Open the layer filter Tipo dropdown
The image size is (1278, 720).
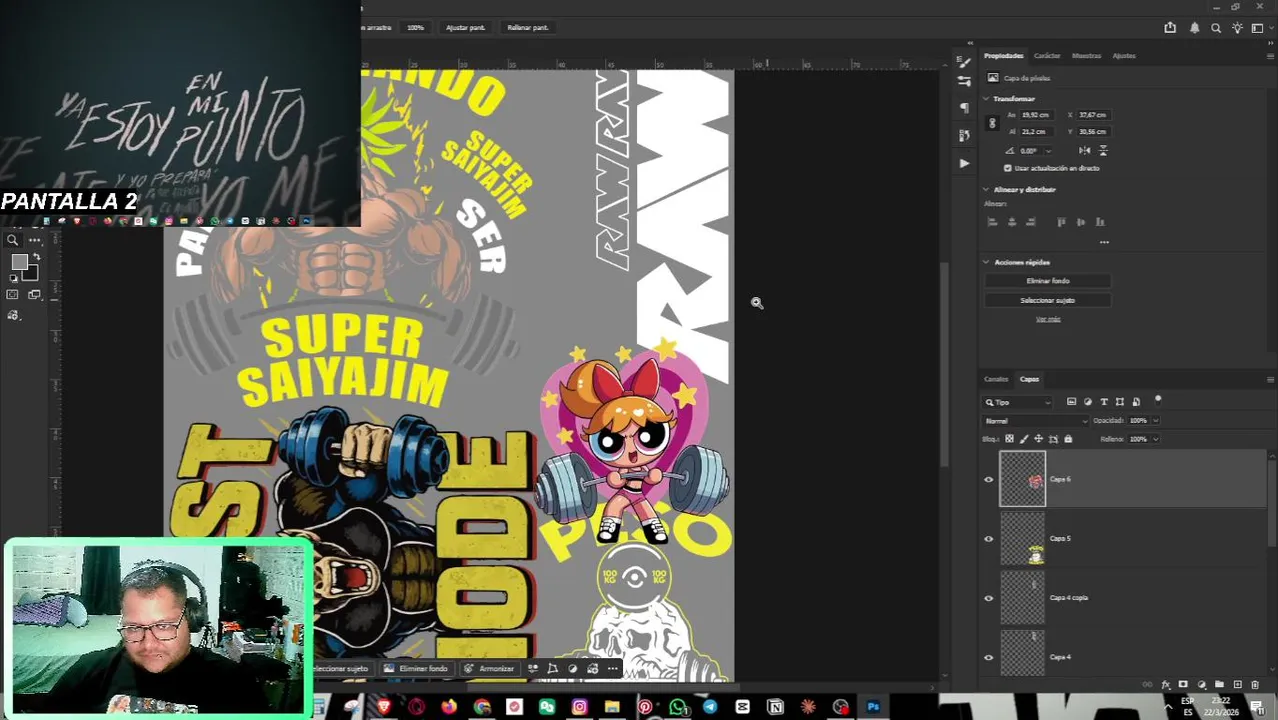pyautogui.click(x=1019, y=402)
